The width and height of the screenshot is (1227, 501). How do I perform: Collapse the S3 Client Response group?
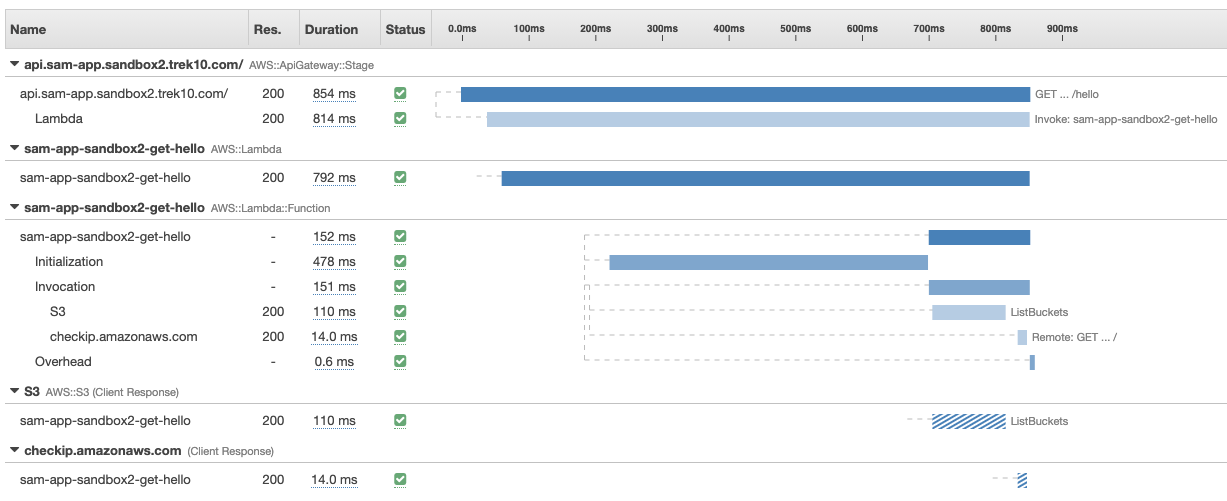tap(14, 391)
